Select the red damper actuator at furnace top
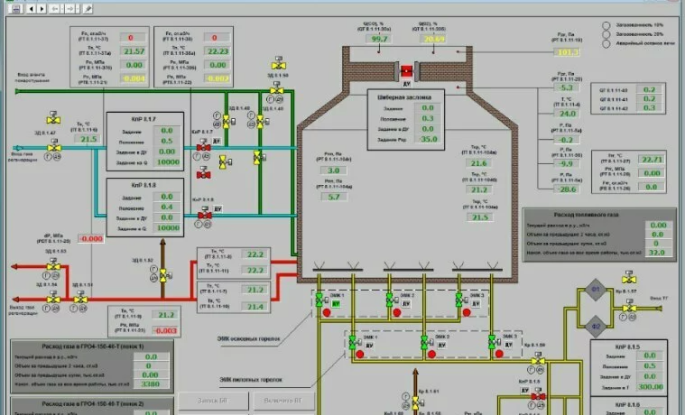The width and height of the screenshot is (685, 415). [409, 70]
